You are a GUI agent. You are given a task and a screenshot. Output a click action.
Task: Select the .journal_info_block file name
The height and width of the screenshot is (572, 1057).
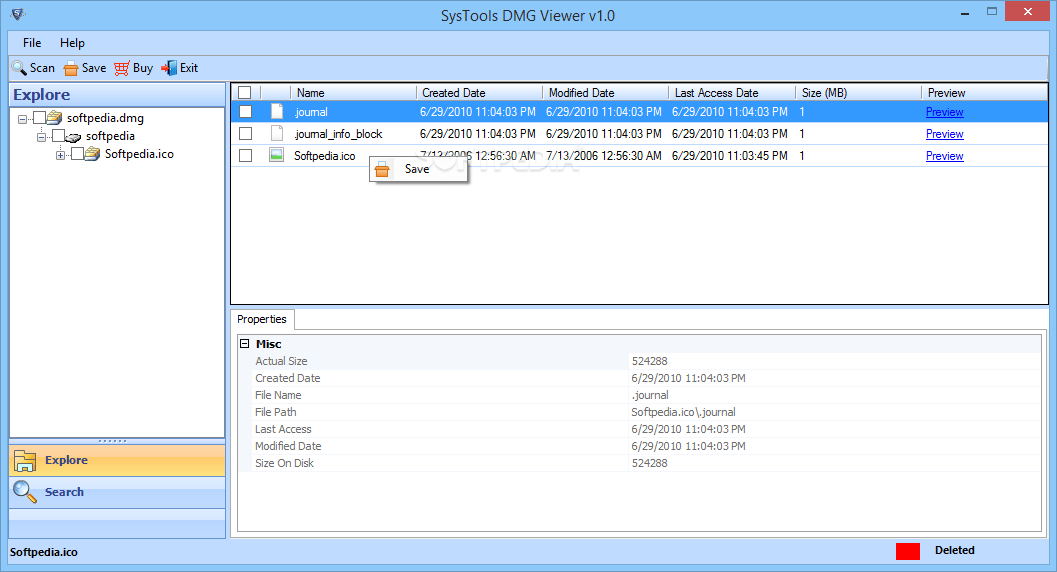point(338,134)
